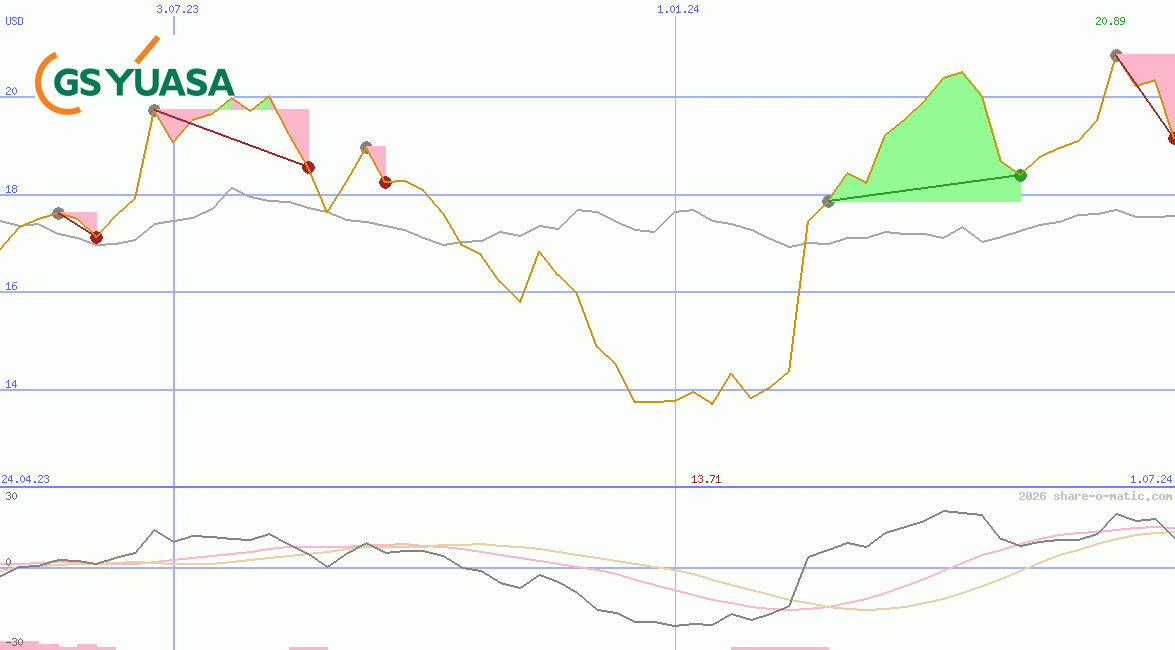The image size is (1175, 650).
Task: Click the gray buy marker starting the green trade
Action: tap(828, 201)
